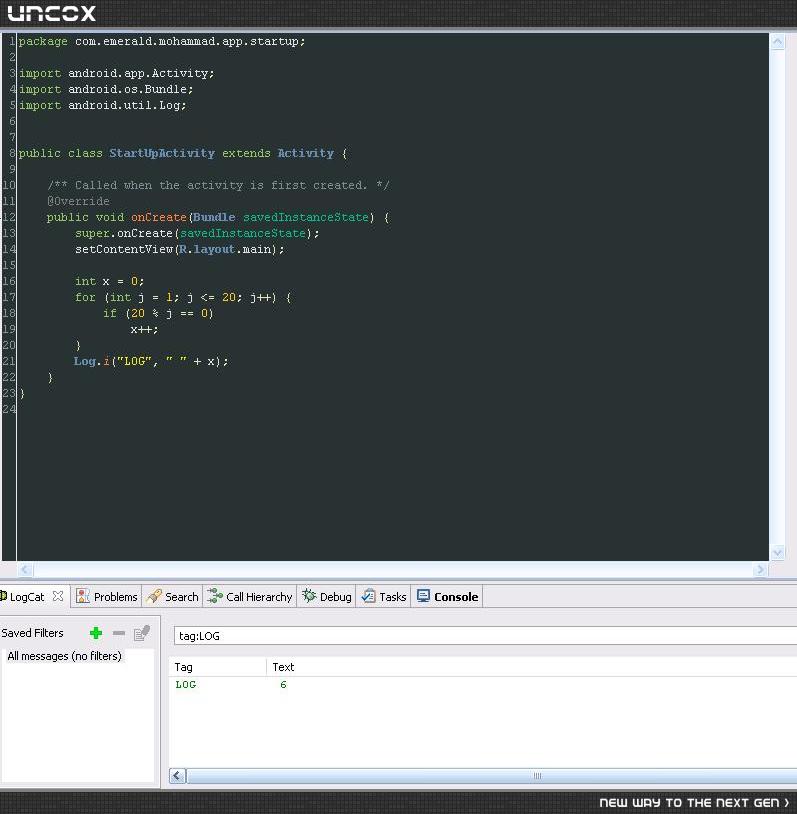Click the LogCat android icon
This screenshot has height=814, width=797.
[x=3, y=596]
